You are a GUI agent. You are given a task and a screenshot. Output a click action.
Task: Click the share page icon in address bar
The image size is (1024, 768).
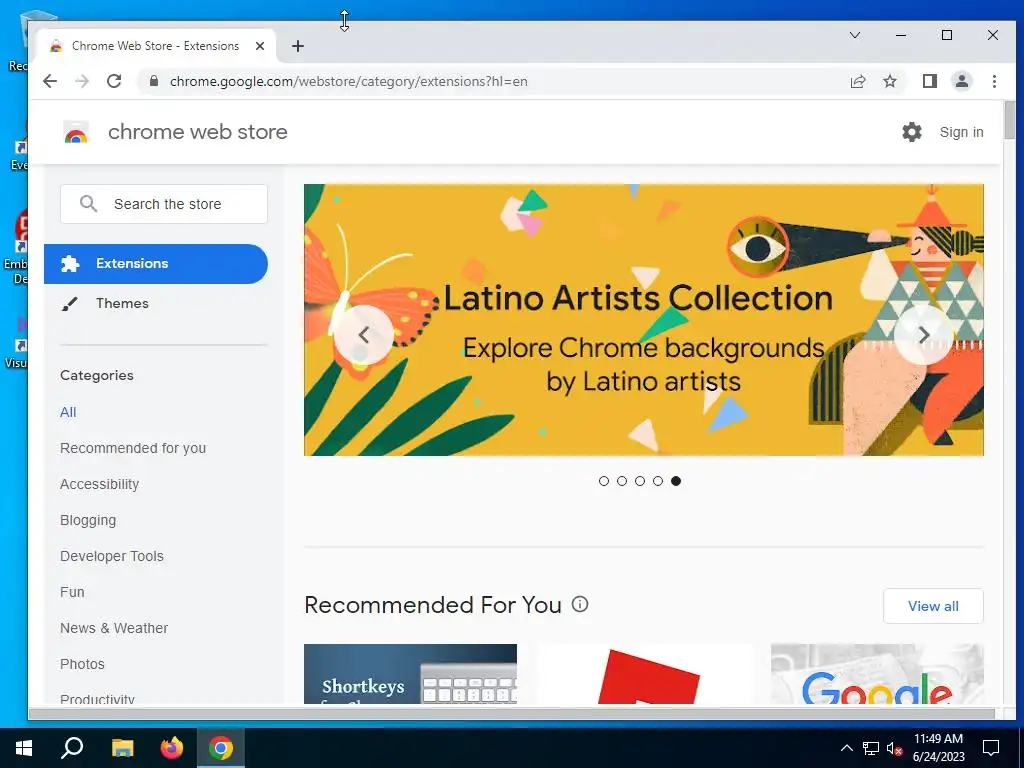coord(857,81)
